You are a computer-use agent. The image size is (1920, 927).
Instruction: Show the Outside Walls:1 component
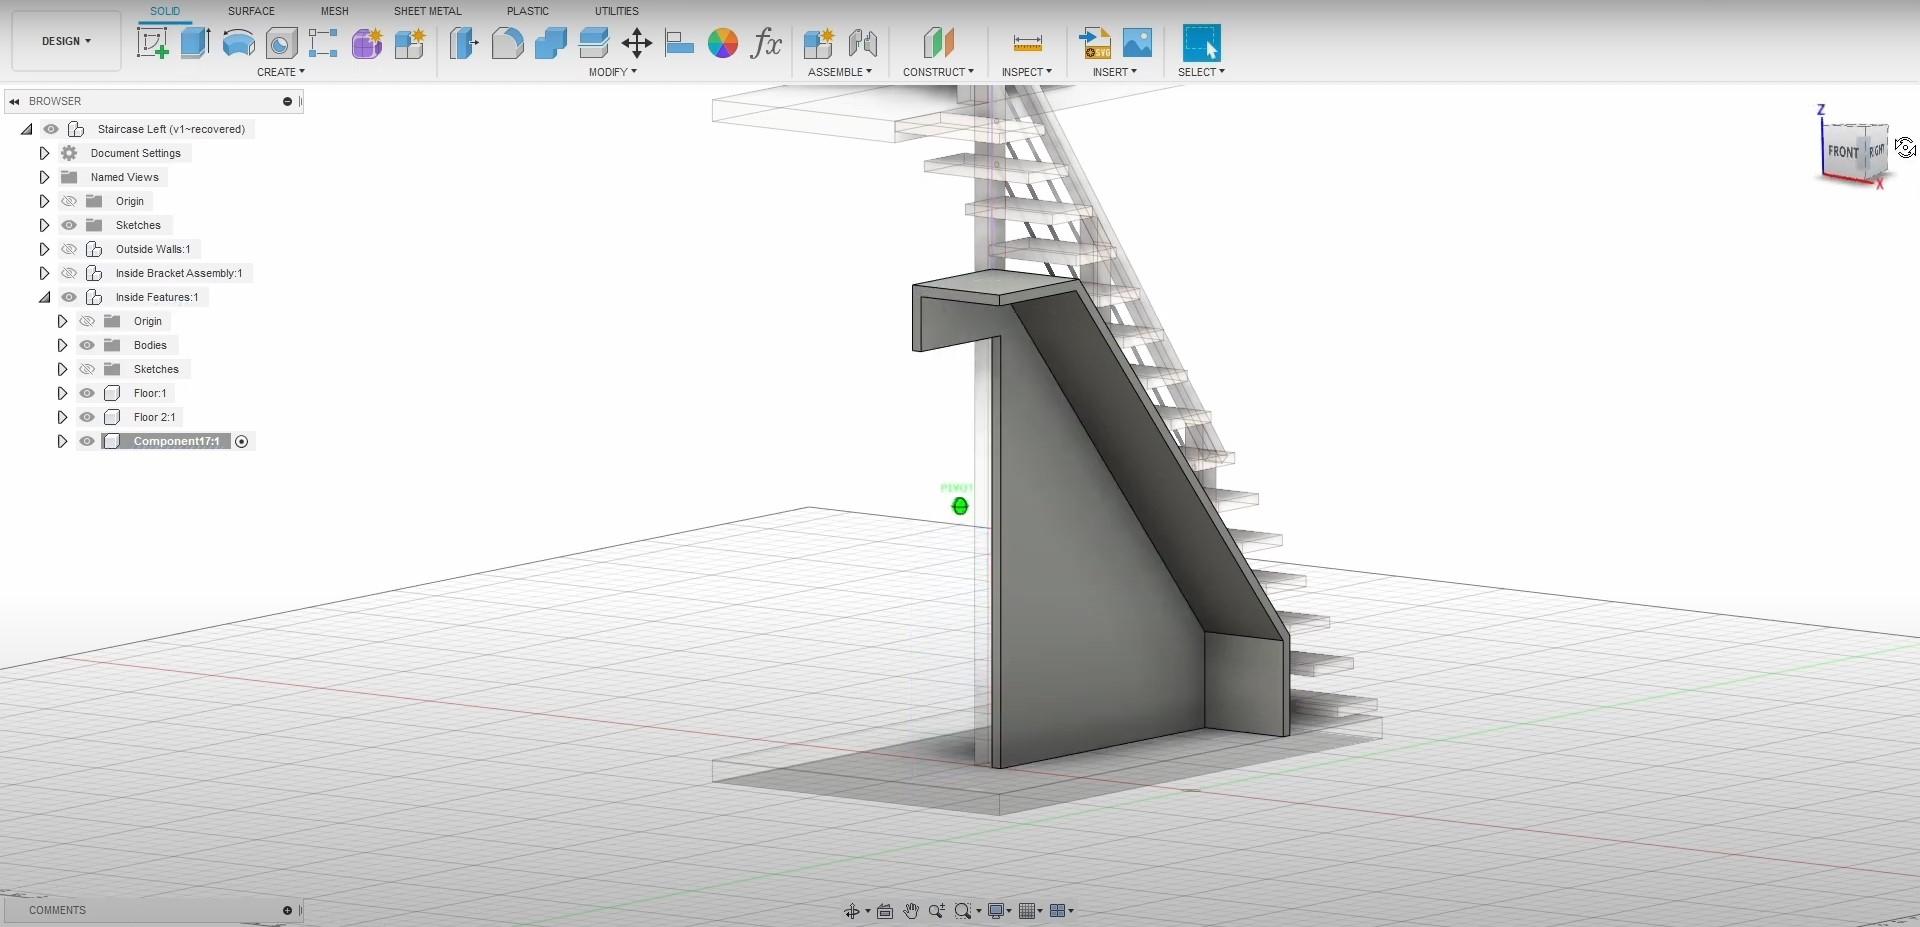coord(69,249)
